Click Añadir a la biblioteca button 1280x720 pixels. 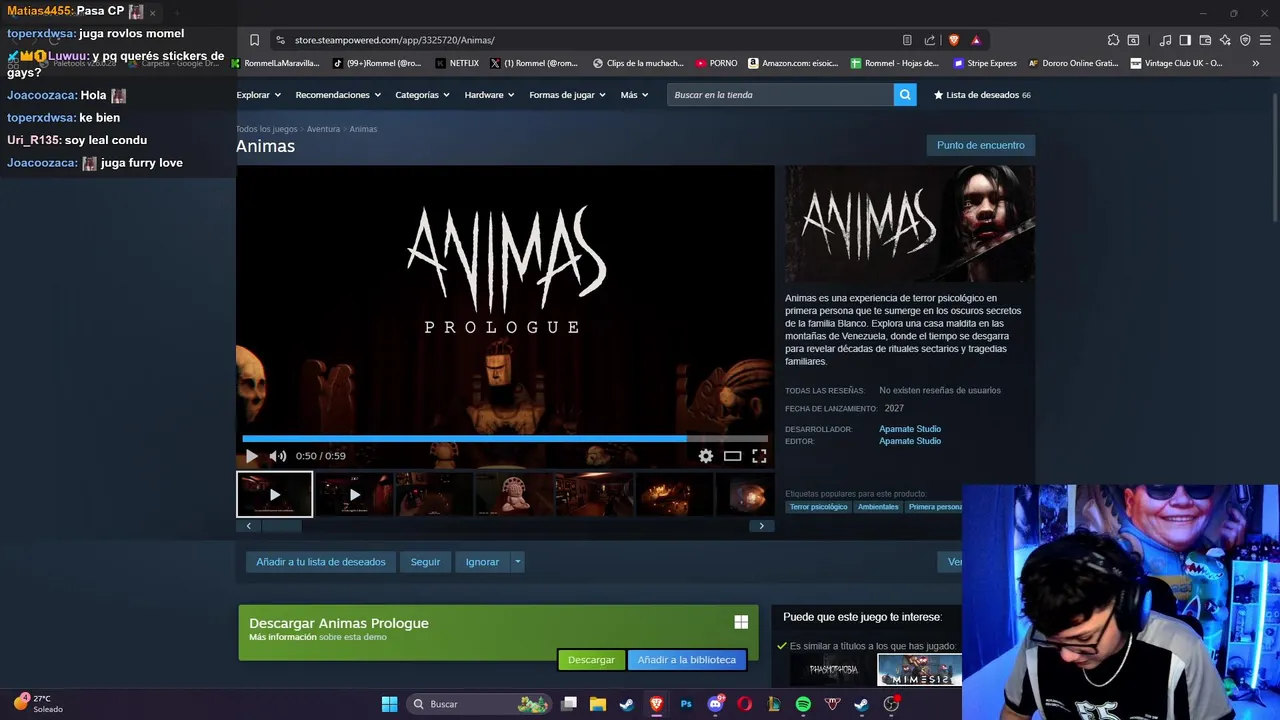point(687,660)
